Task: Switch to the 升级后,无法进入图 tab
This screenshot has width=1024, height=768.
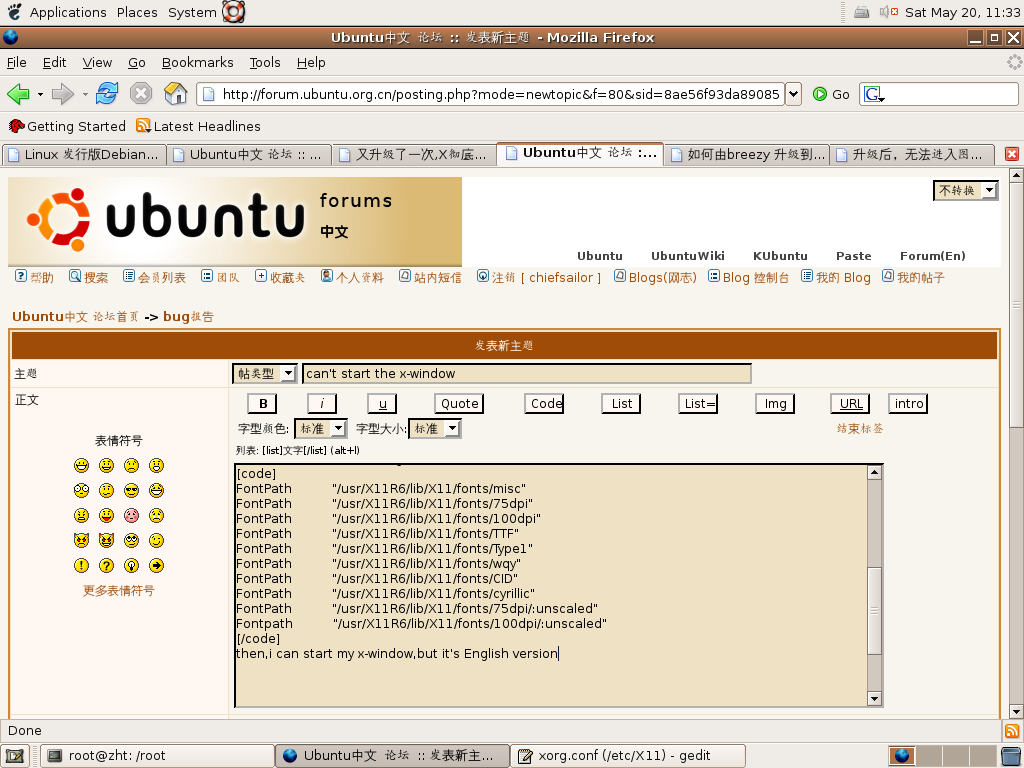Action: [913, 155]
